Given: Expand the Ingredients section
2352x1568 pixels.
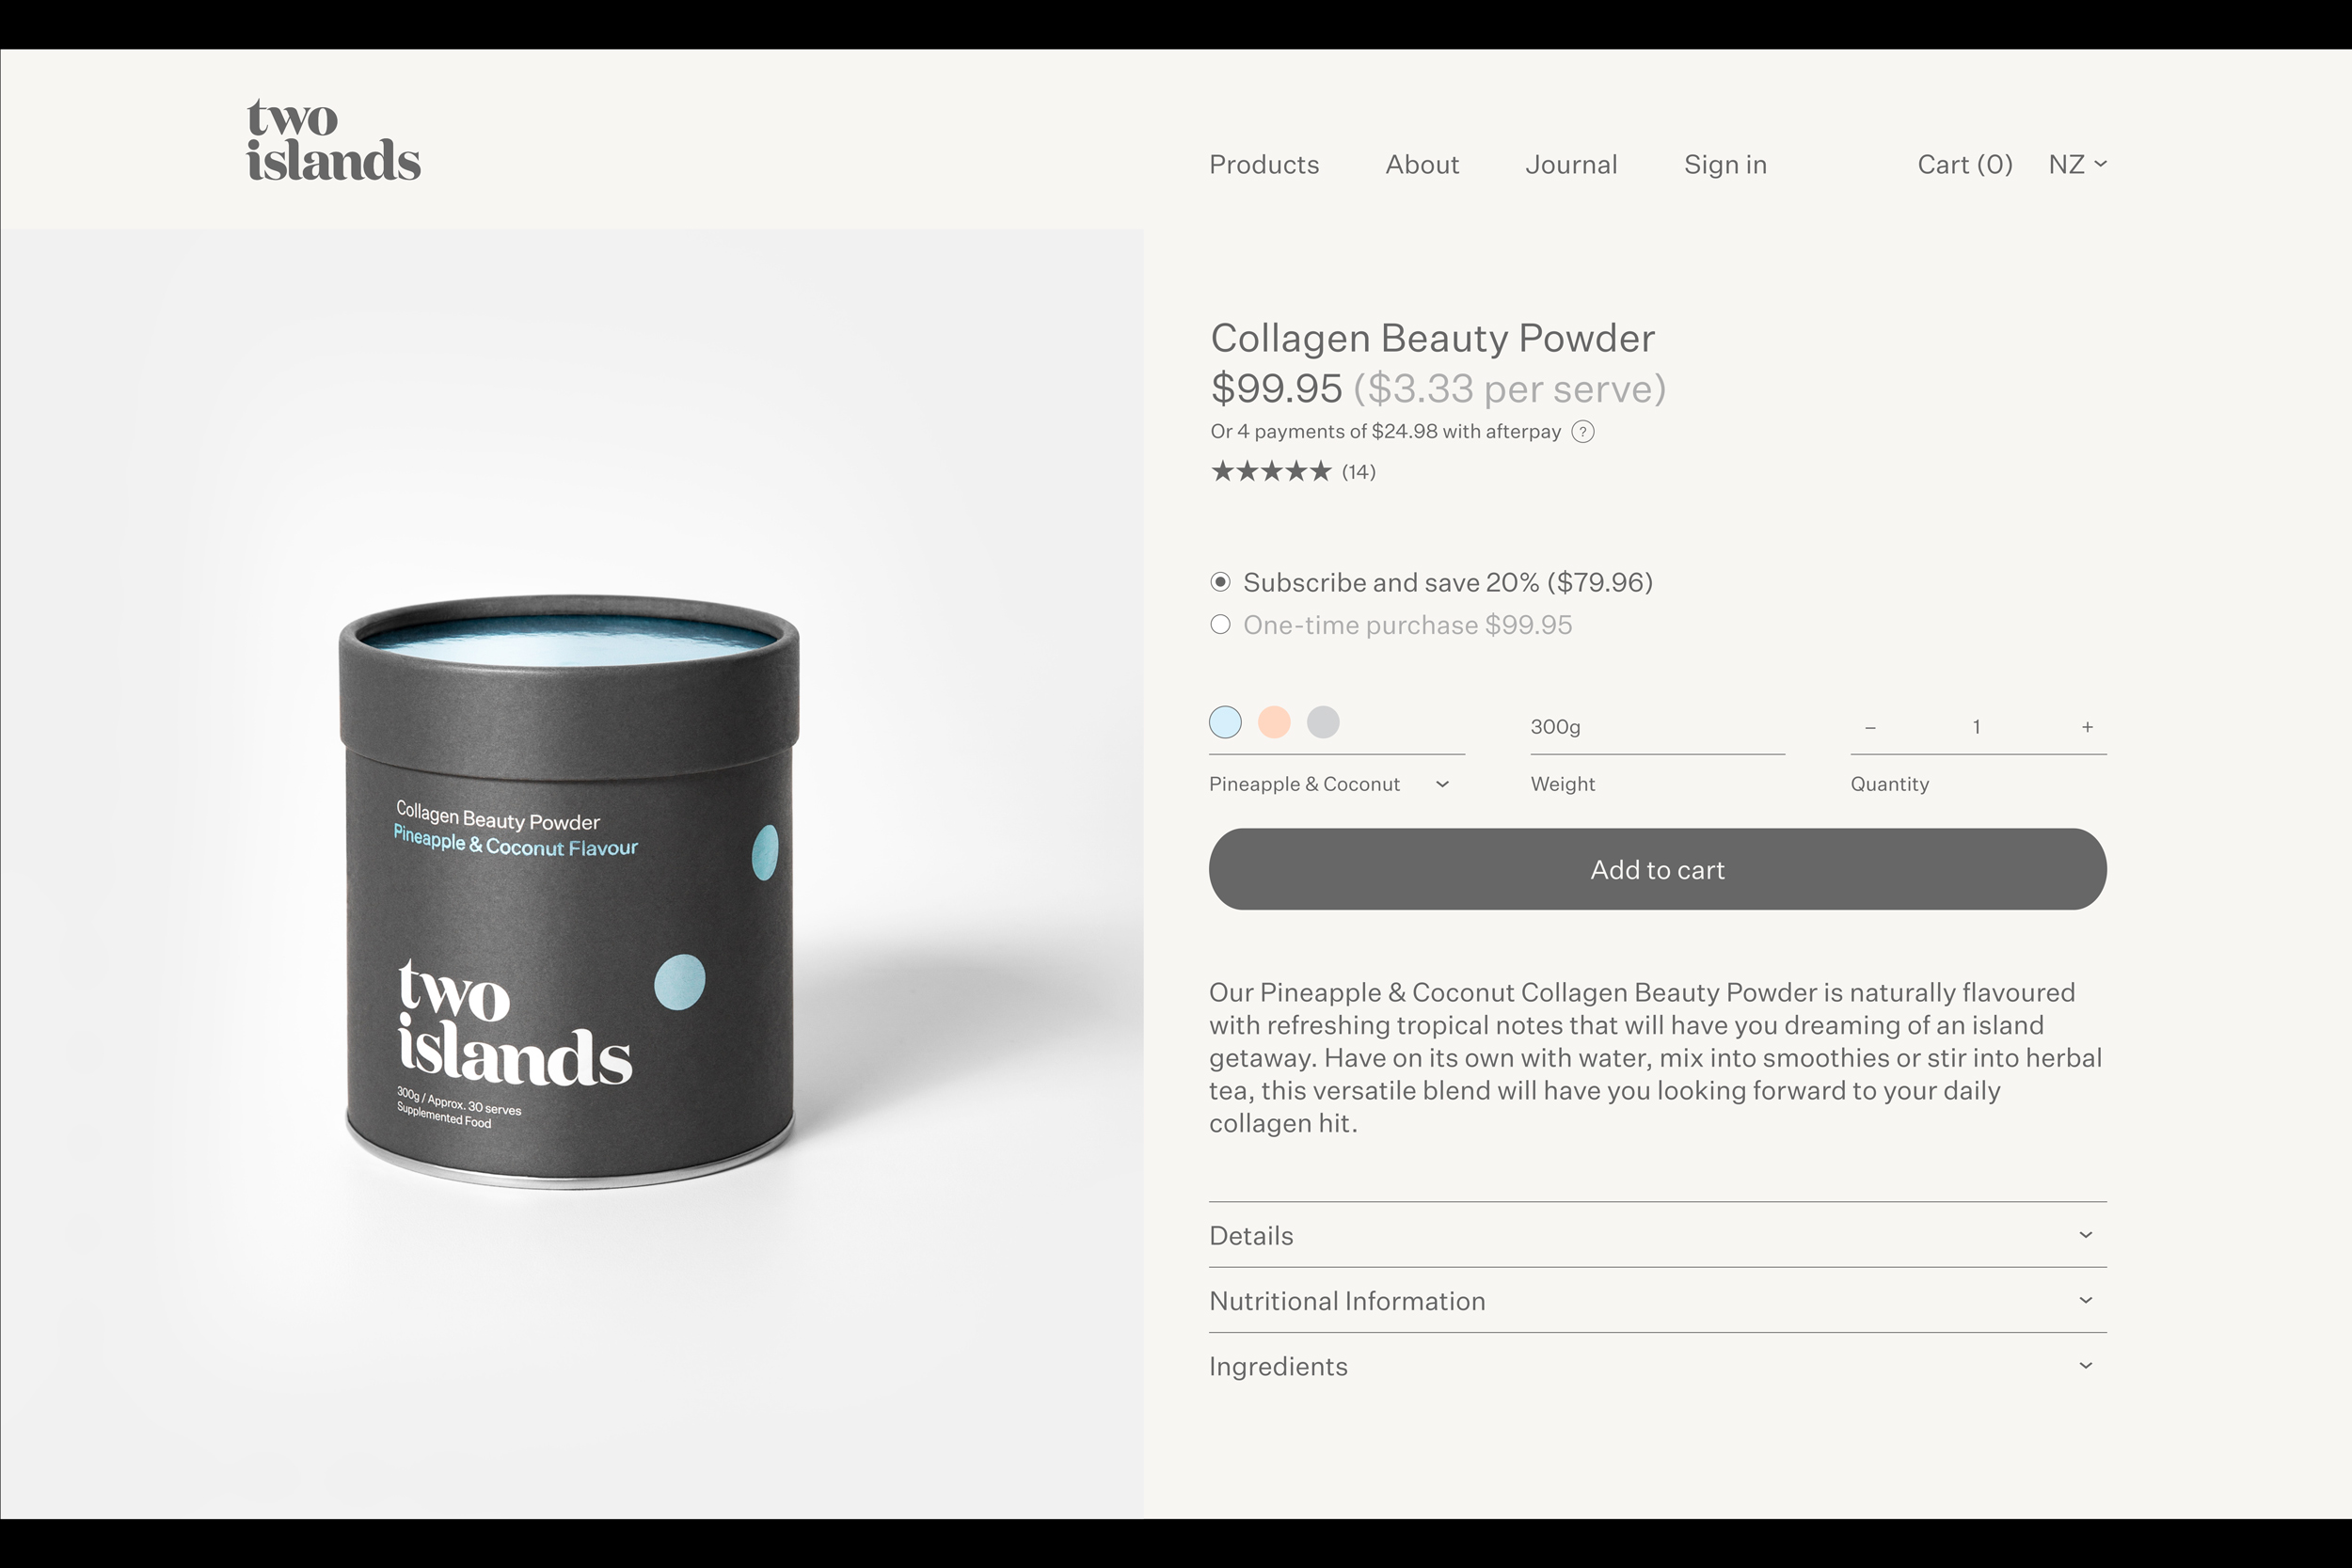Looking at the screenshot, I should (x=1657, y=1366).
